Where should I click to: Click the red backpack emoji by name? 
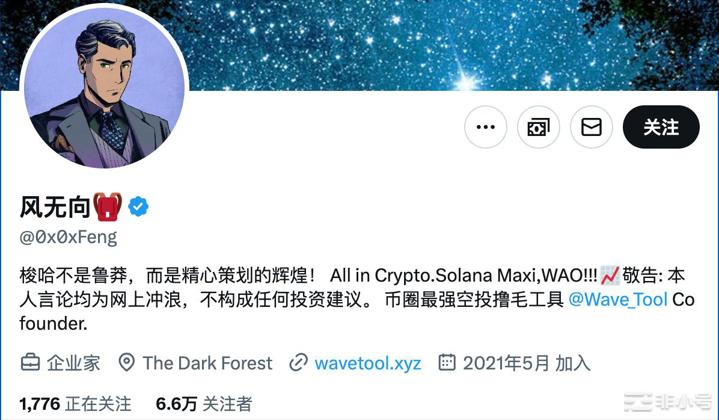(x=108, y=206)
